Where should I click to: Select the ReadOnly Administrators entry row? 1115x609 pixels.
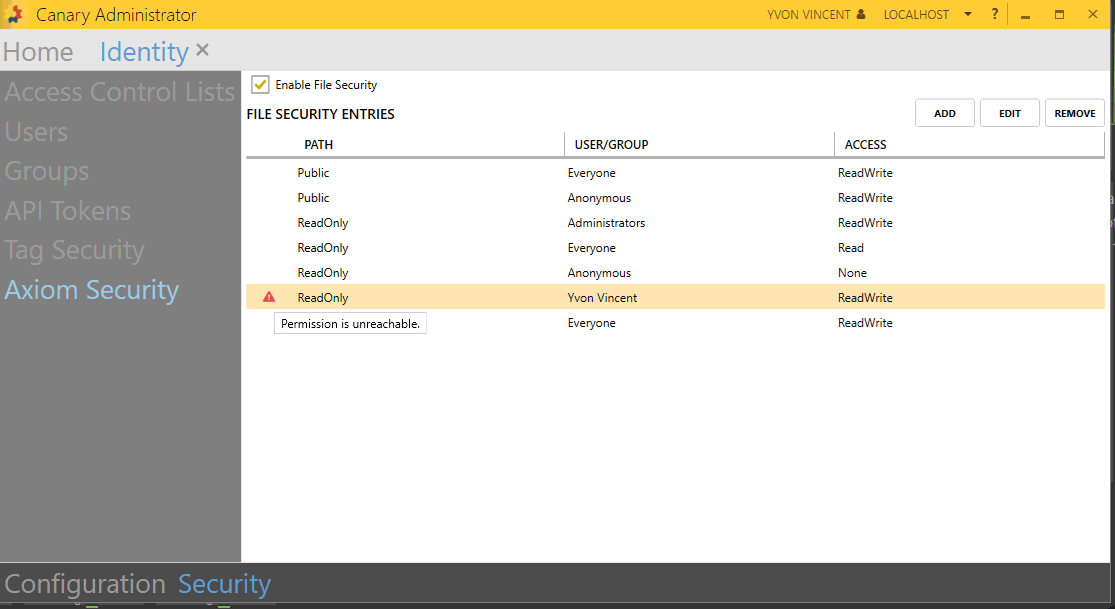click(x=606, y=223)
